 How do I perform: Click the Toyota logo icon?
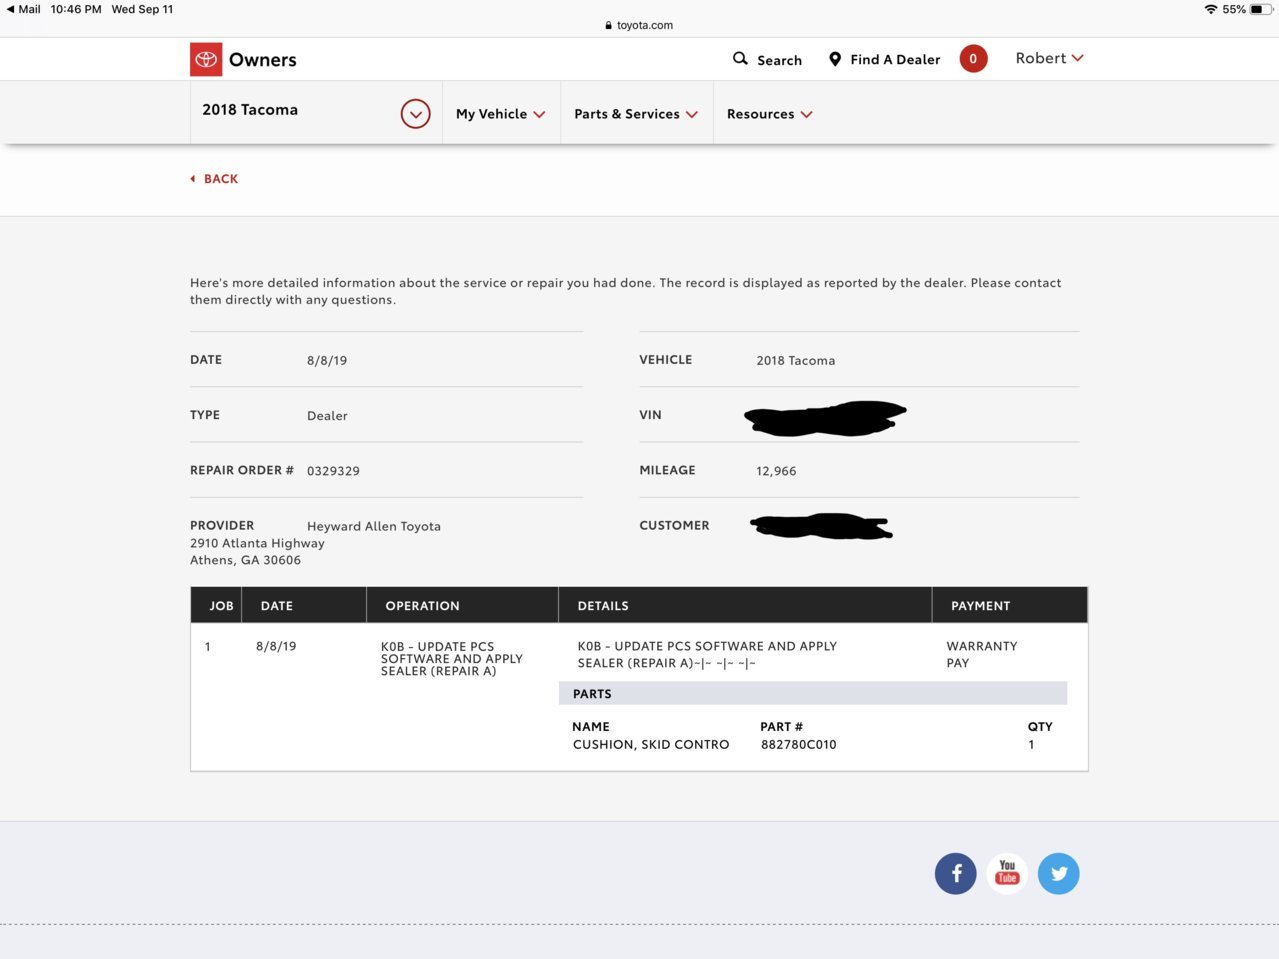point(206,60)
